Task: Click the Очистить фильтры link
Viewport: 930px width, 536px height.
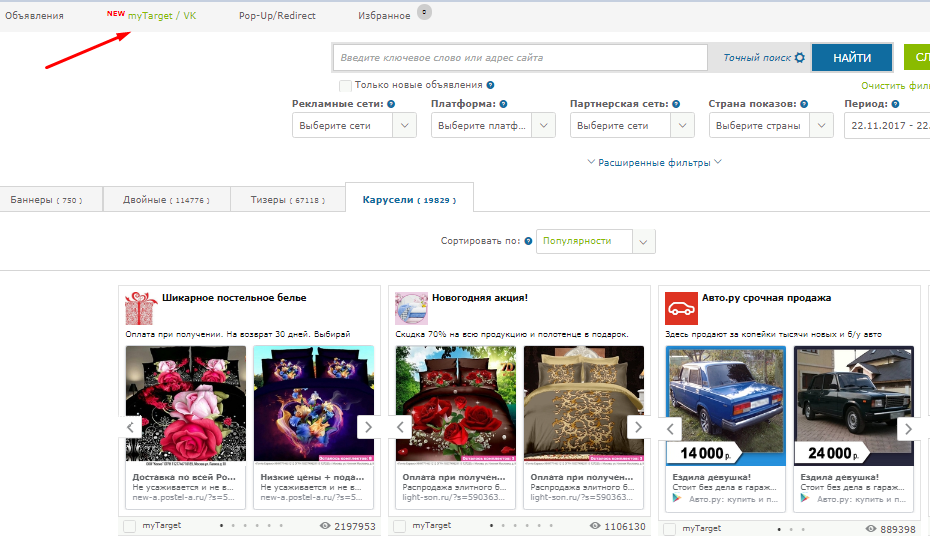Action: (x=896, y=85)
